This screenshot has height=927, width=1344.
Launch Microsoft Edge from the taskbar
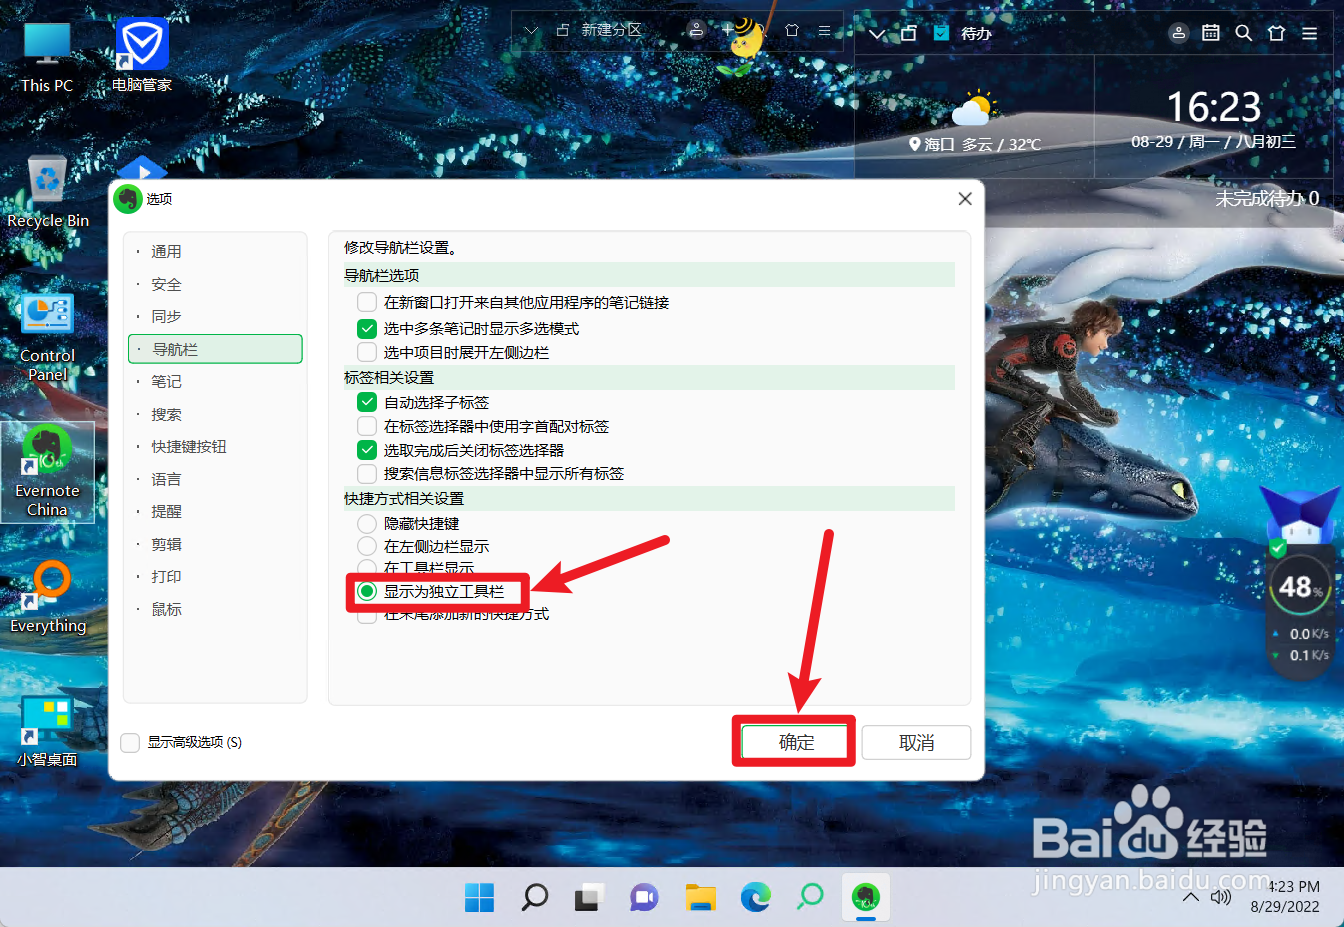[x=755, y=897]
